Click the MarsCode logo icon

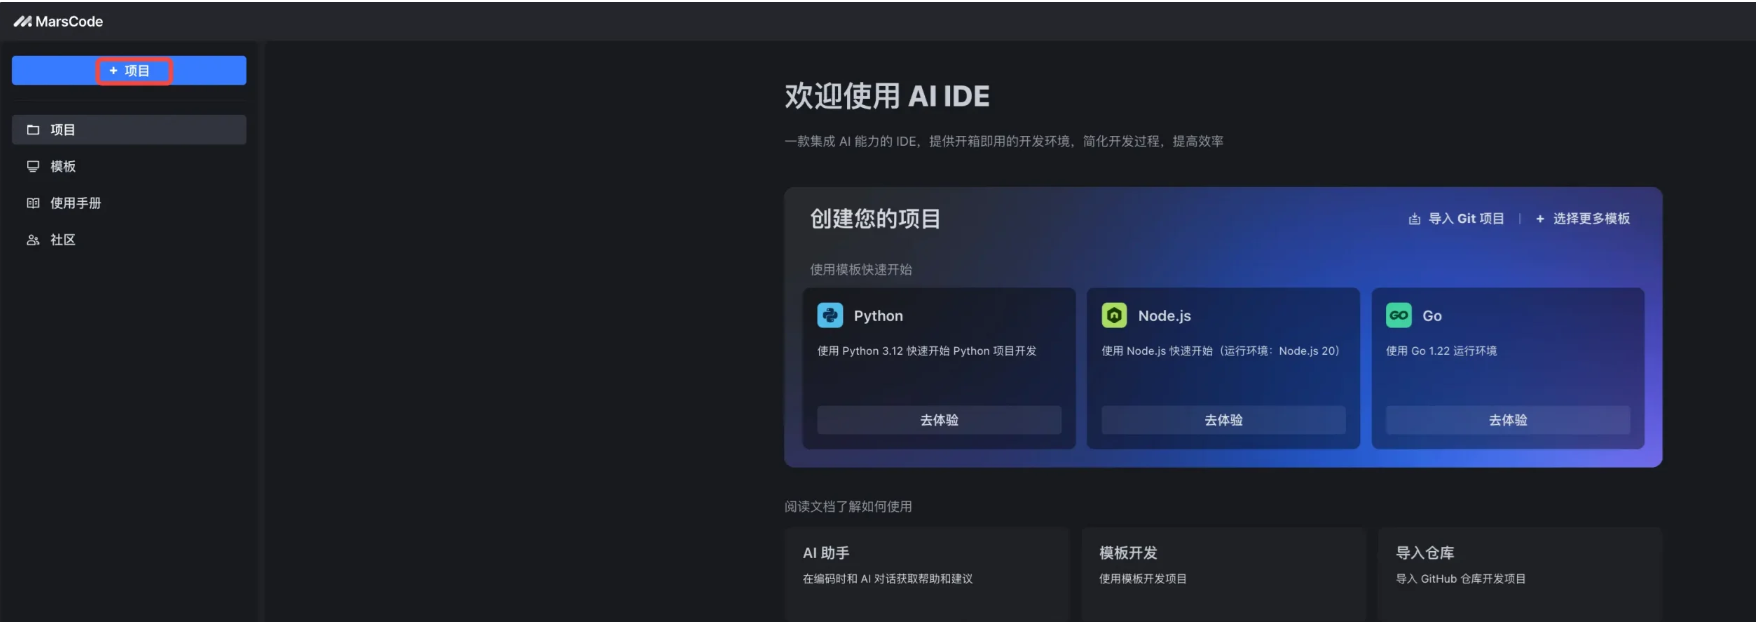coord(22,21)
